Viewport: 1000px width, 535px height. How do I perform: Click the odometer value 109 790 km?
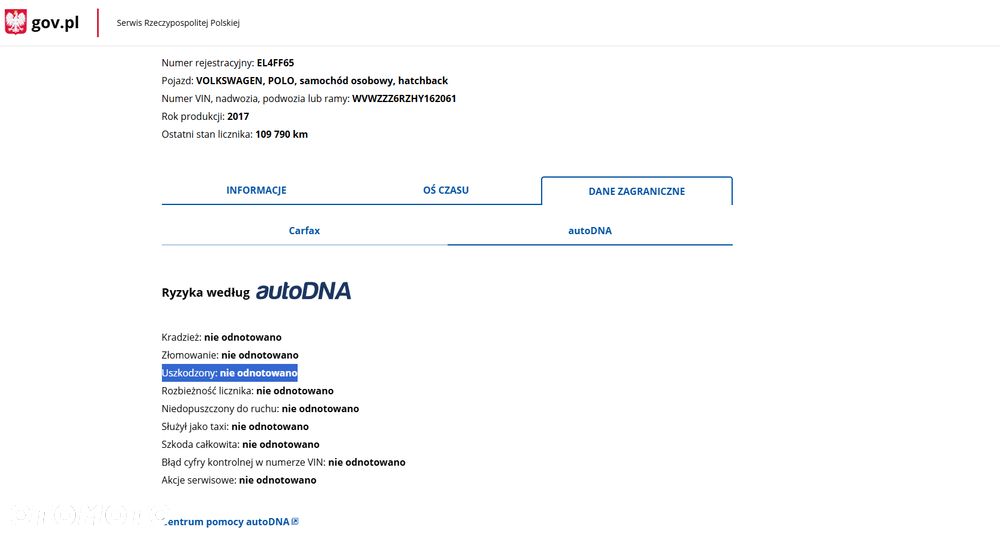(281, 135)
